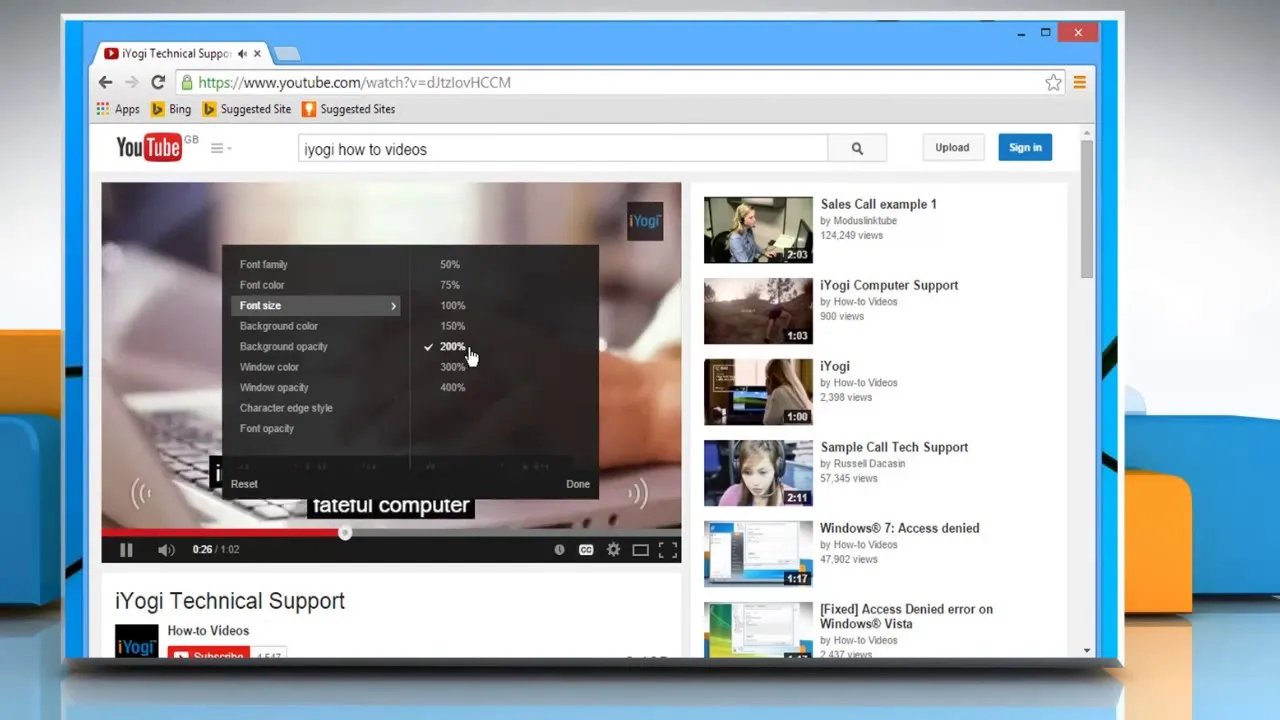Select the Character edge style option
The width and height of the screenshot is (1280, 720).
[x=286, y=408]
